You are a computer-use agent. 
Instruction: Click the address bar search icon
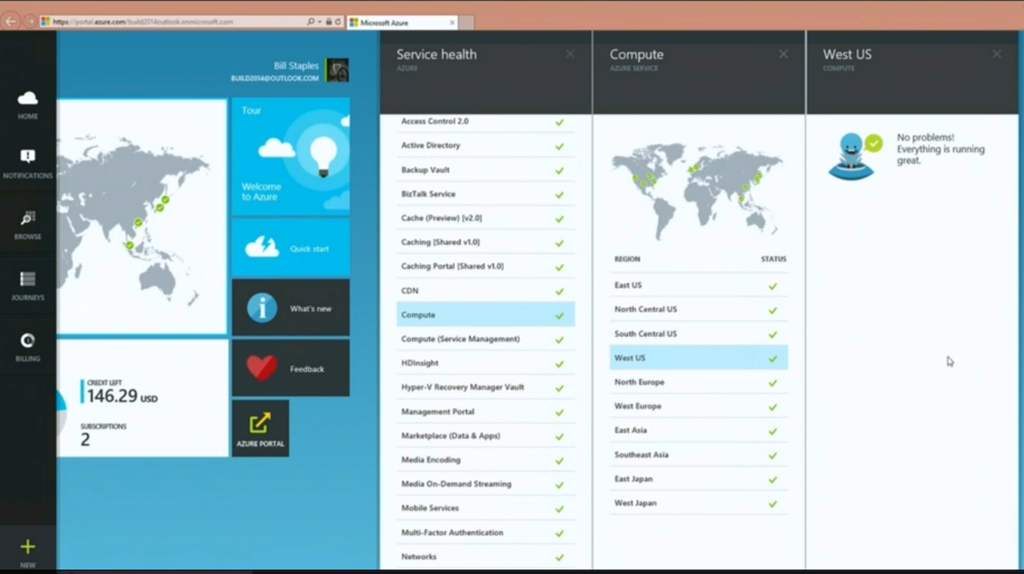310,22
